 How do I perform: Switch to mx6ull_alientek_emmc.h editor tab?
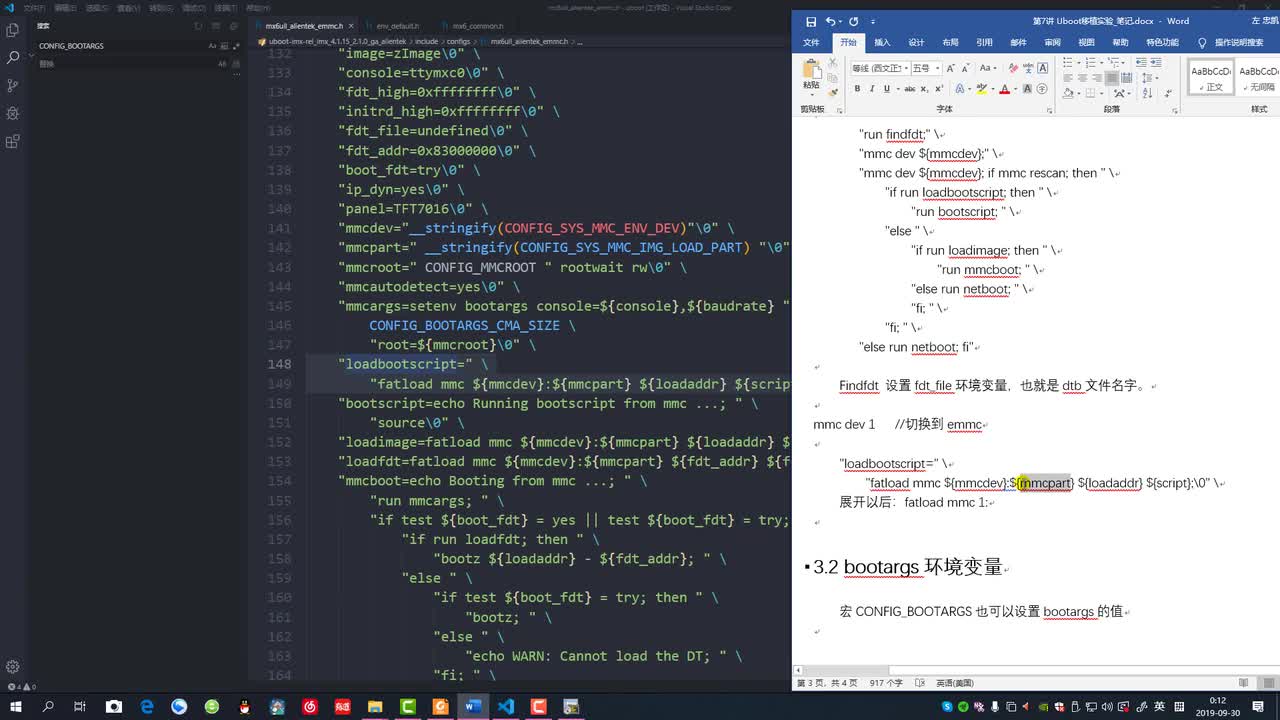point(304,26)
